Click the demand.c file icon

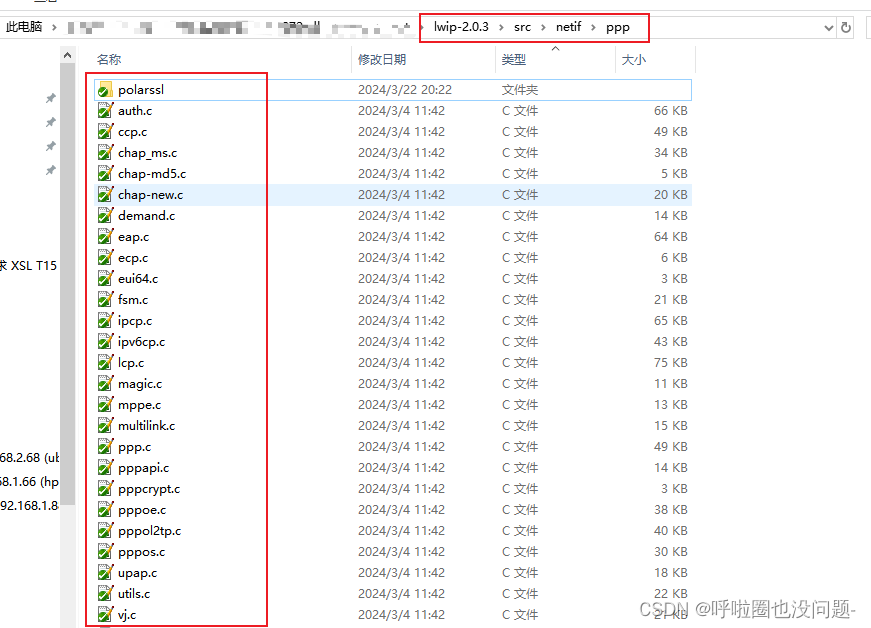pos(105,215)
